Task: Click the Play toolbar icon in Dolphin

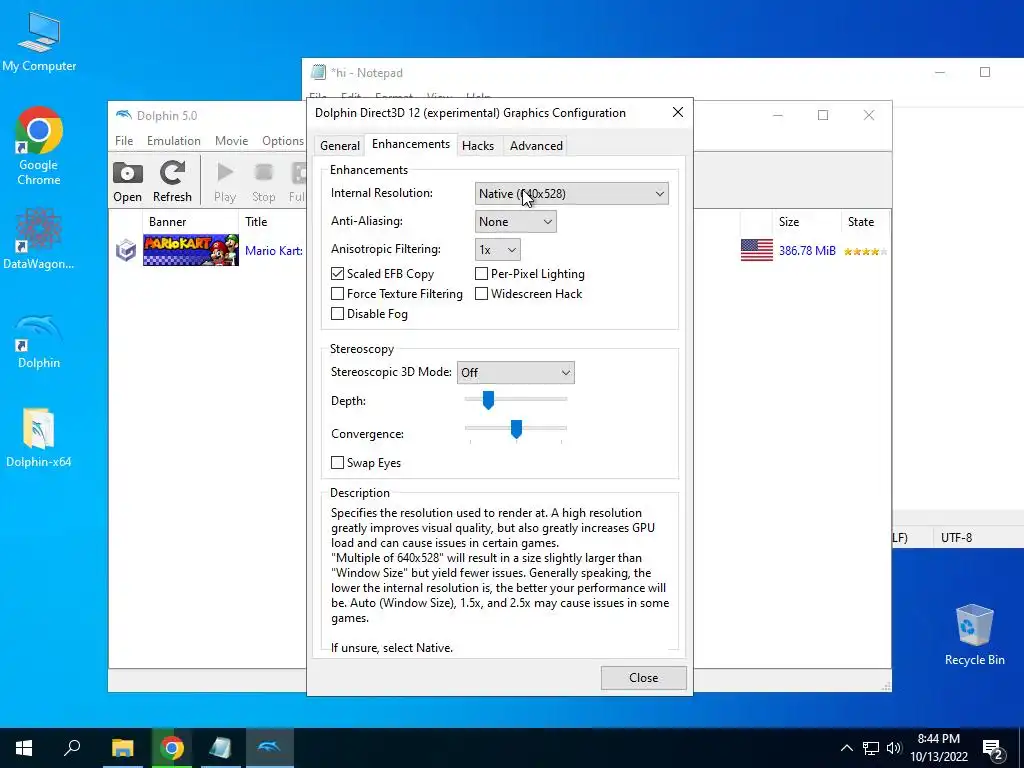Action: 225,182
